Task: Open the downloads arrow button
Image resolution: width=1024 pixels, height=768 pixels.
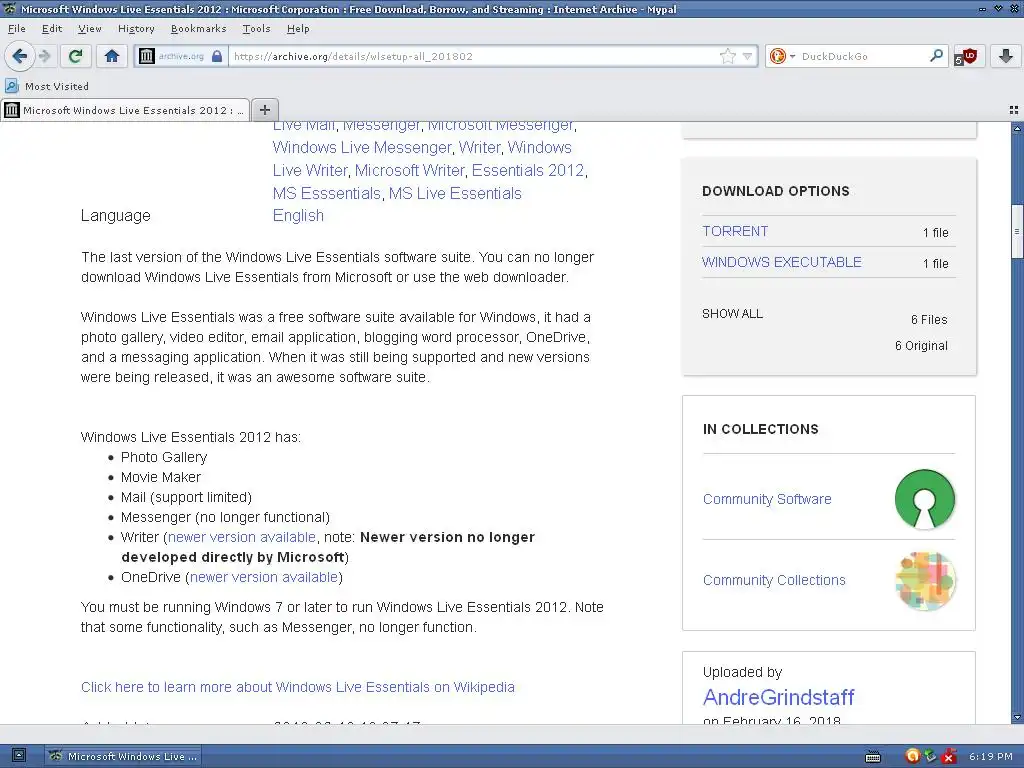Action: [1006, 56]
